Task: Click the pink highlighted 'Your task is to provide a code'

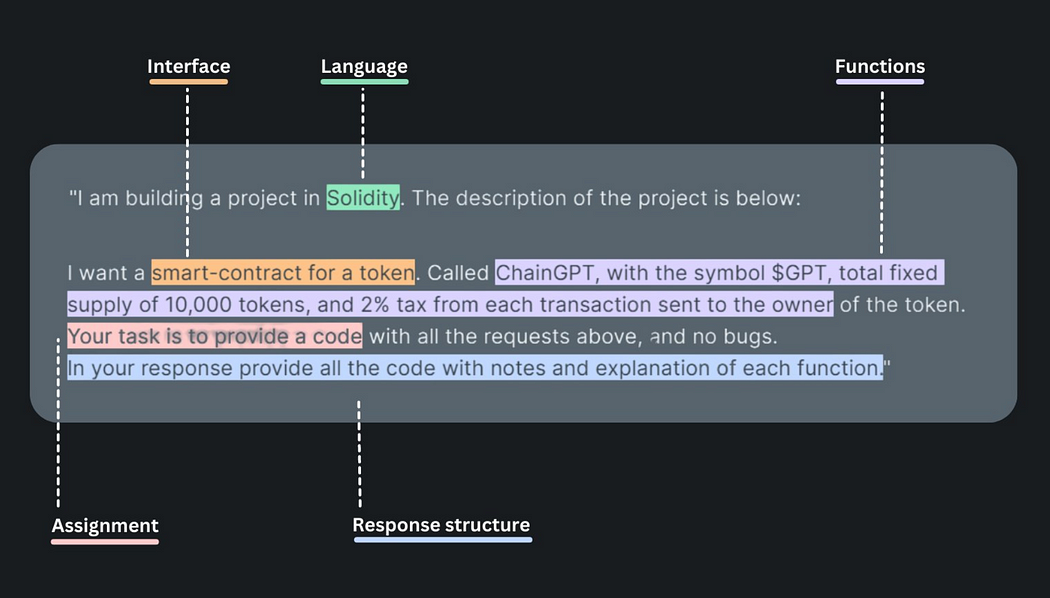Action: [x=215, y=336]
